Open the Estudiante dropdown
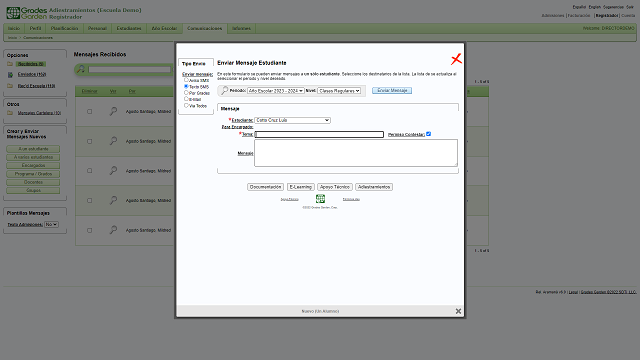This screenshot has width=640, height=360. [x=292, y=120]
